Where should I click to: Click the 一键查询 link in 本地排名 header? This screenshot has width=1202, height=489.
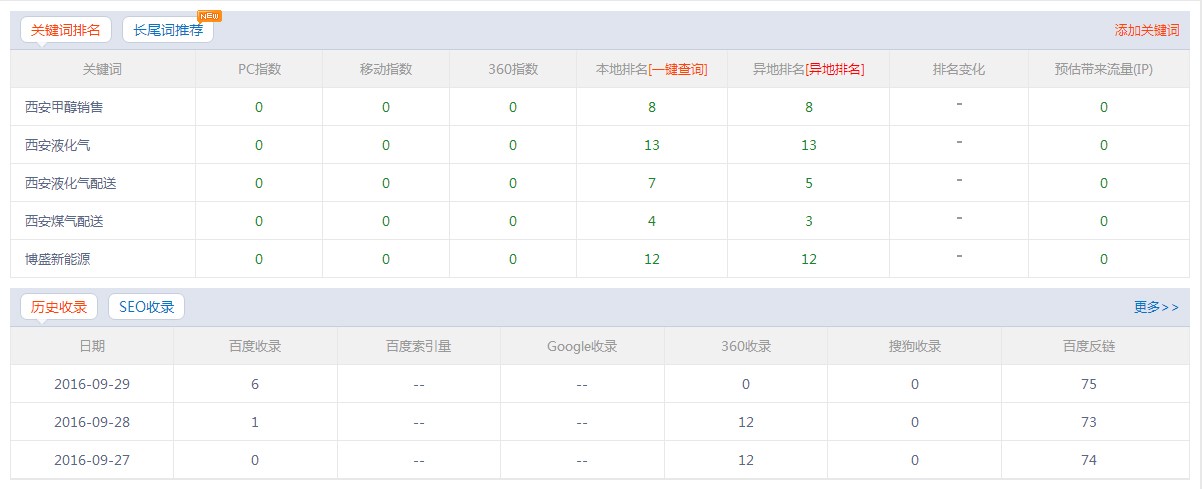678,69
